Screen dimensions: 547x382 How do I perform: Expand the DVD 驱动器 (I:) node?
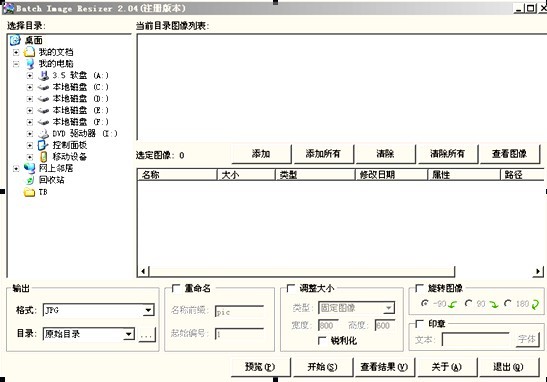click(30, 134)
